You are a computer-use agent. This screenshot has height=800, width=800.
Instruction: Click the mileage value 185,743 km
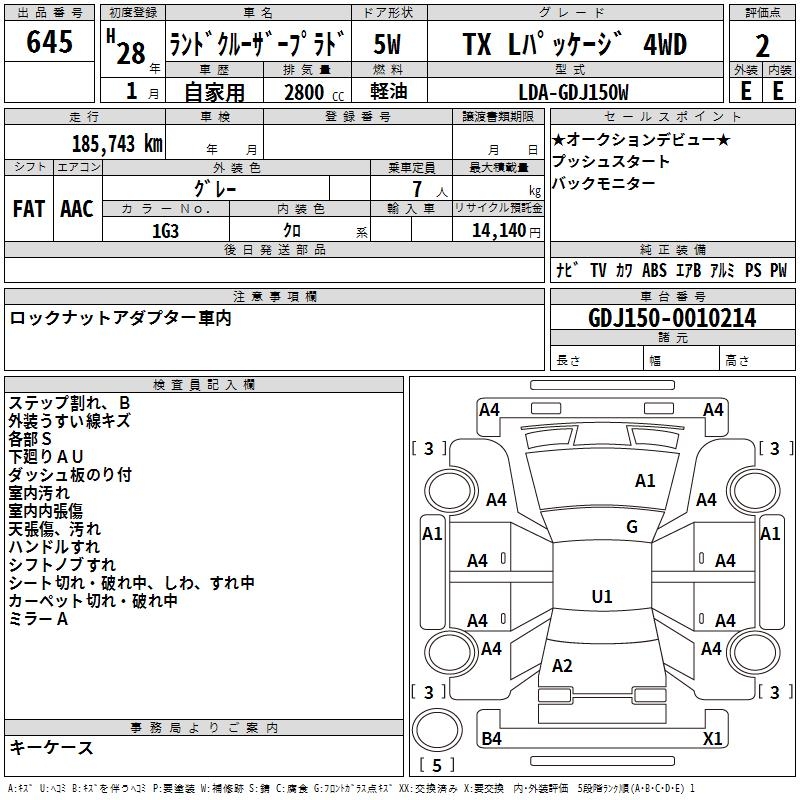pyautogui.click(x=116, y=144)
